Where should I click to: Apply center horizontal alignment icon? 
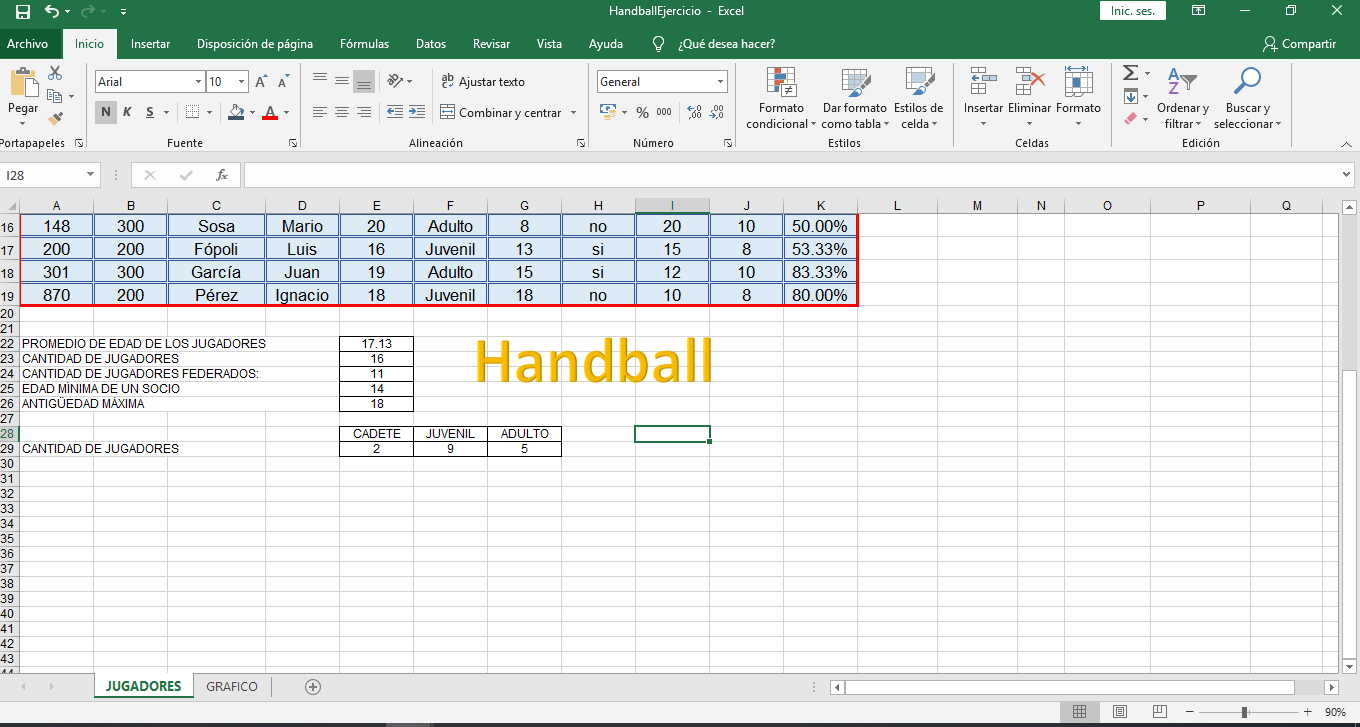[x=342, y=112]
